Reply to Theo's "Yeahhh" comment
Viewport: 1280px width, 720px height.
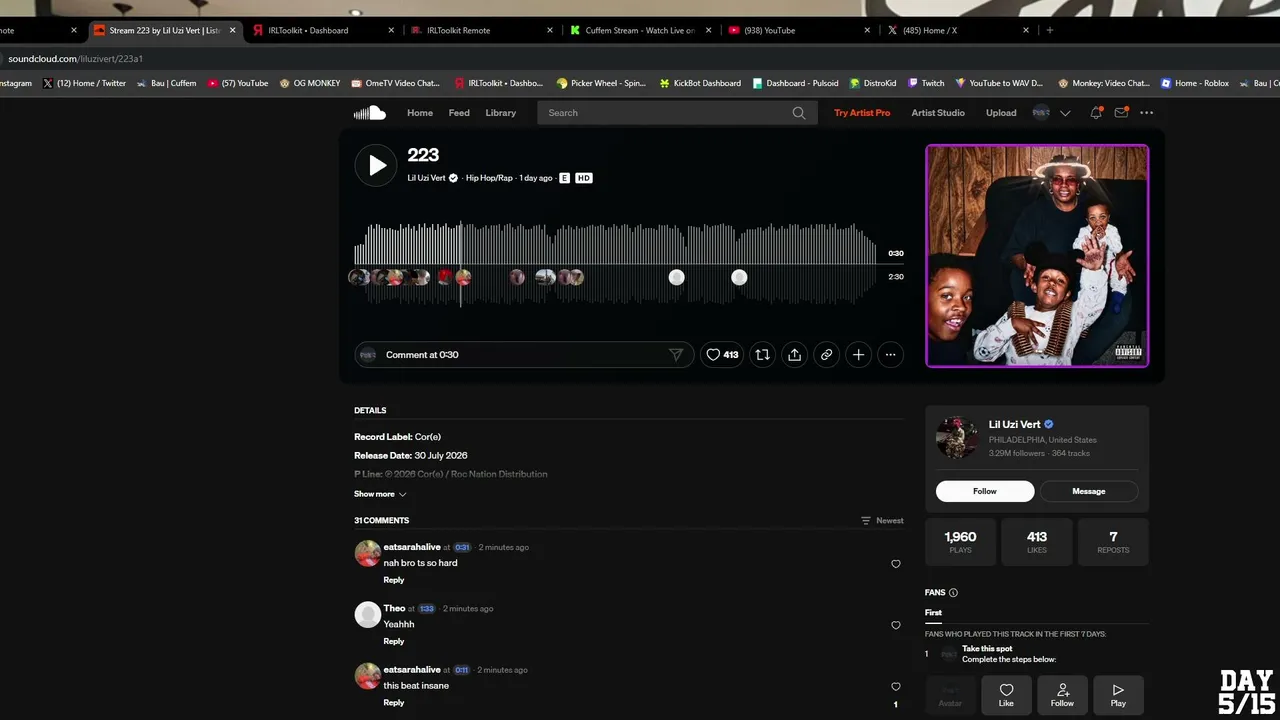pos(394,641)
